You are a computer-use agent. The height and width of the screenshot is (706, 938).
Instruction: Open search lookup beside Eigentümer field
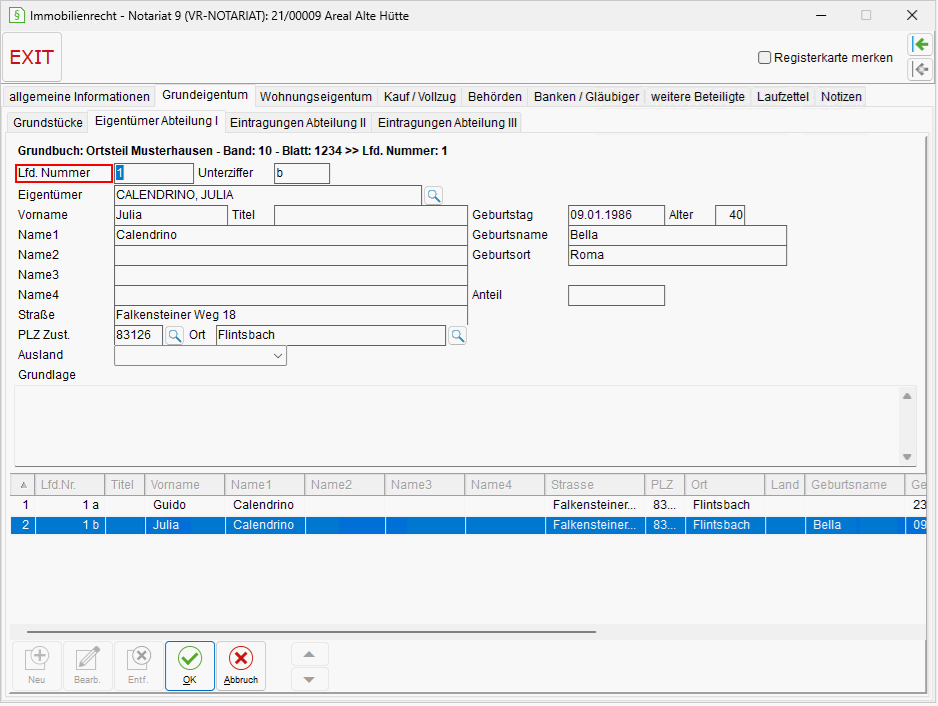tap(434, 195)
